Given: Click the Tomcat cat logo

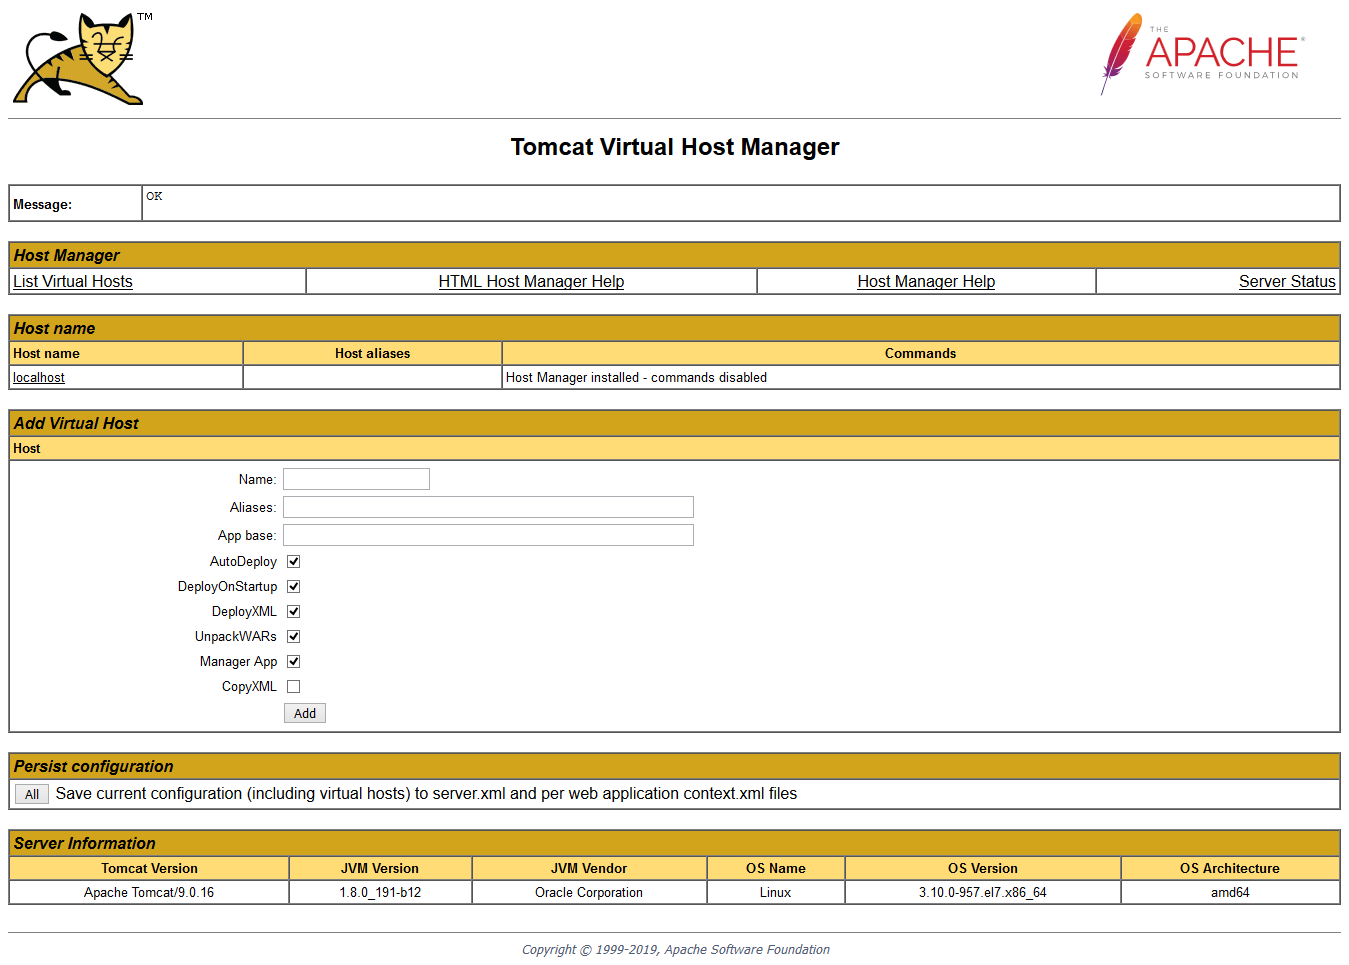Looking at the screenshot, I should pyautogui.click(x=78, y=57).
